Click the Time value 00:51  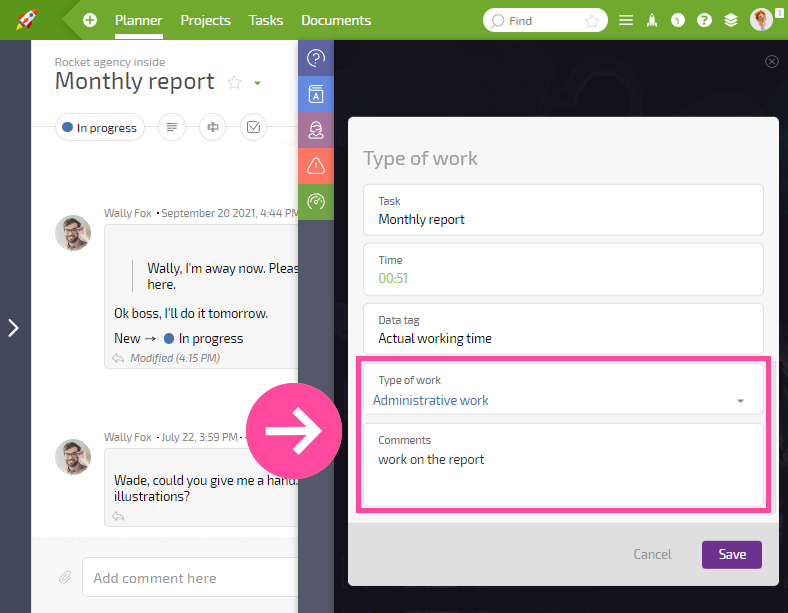point(393,278)
